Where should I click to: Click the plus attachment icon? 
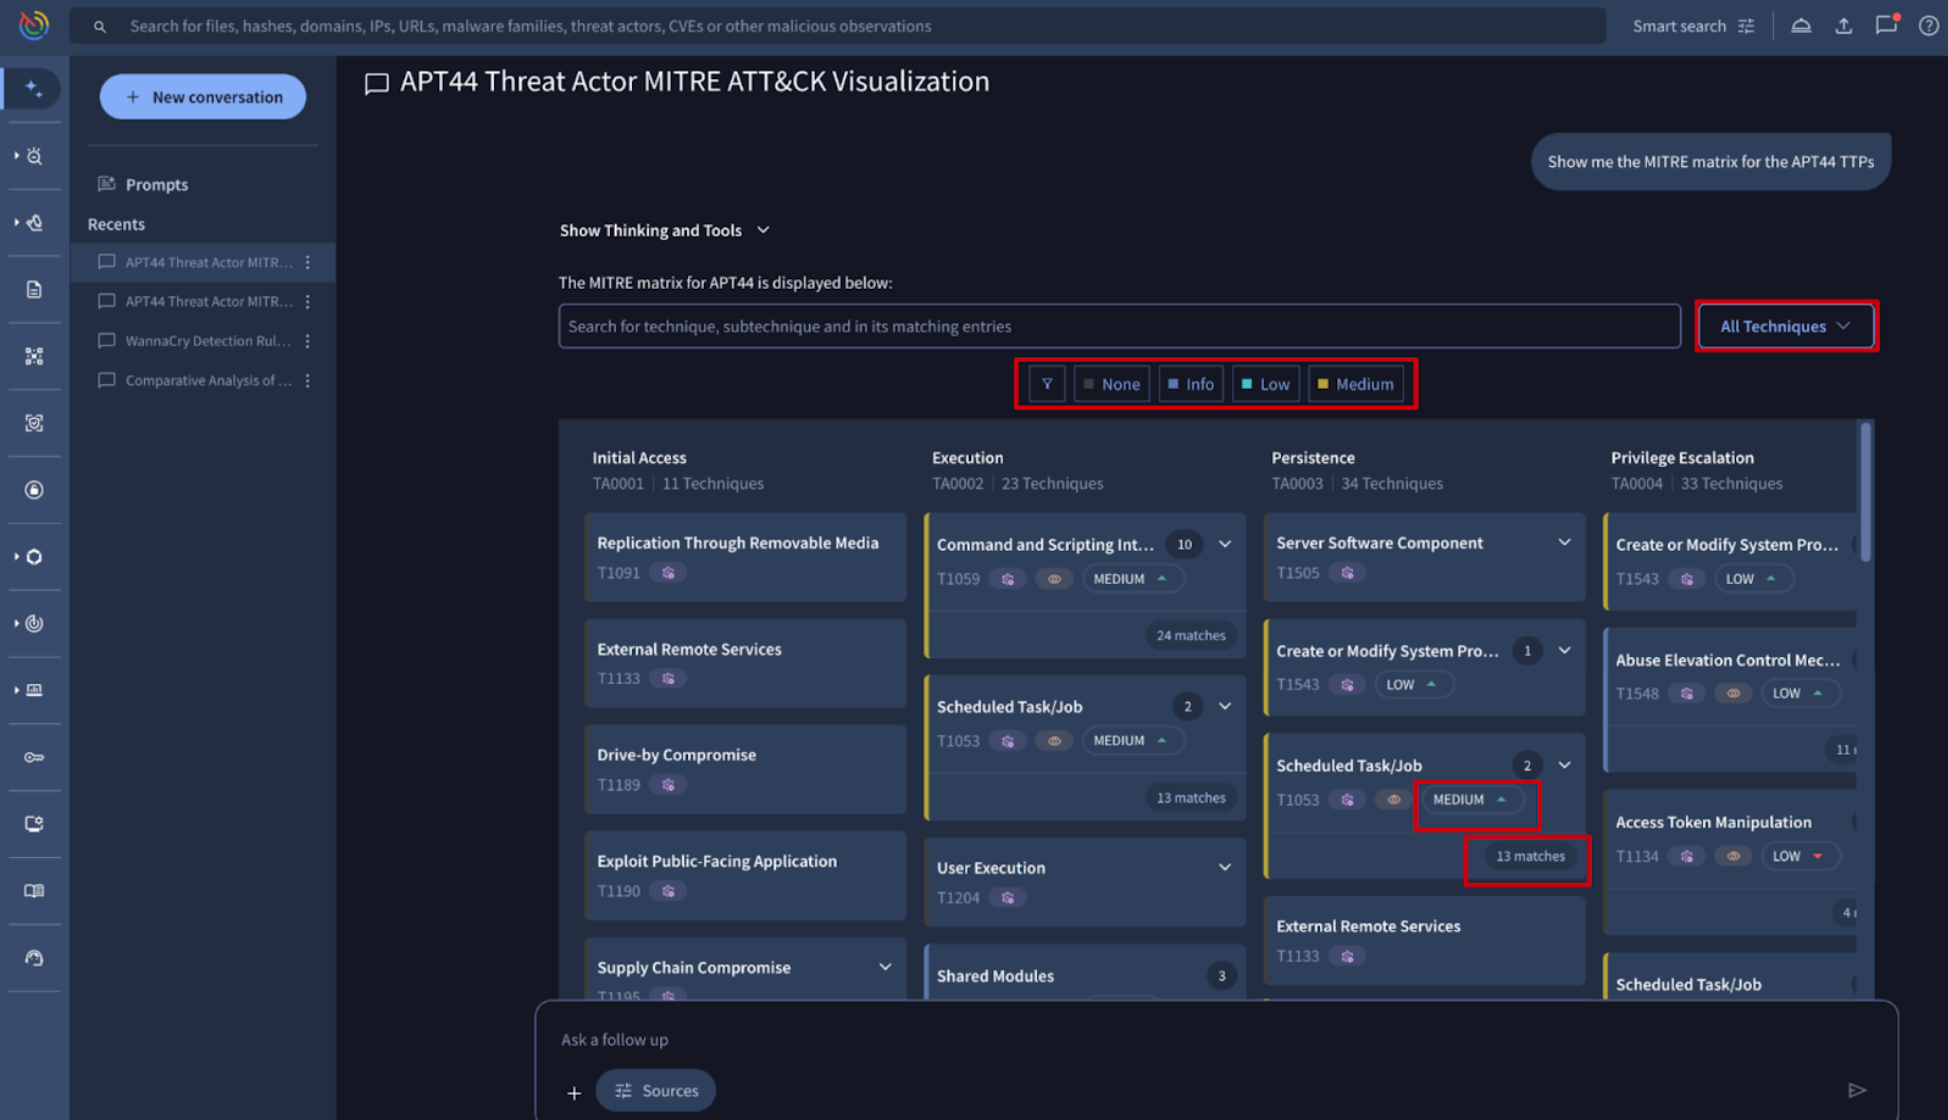pos(574,1093)
